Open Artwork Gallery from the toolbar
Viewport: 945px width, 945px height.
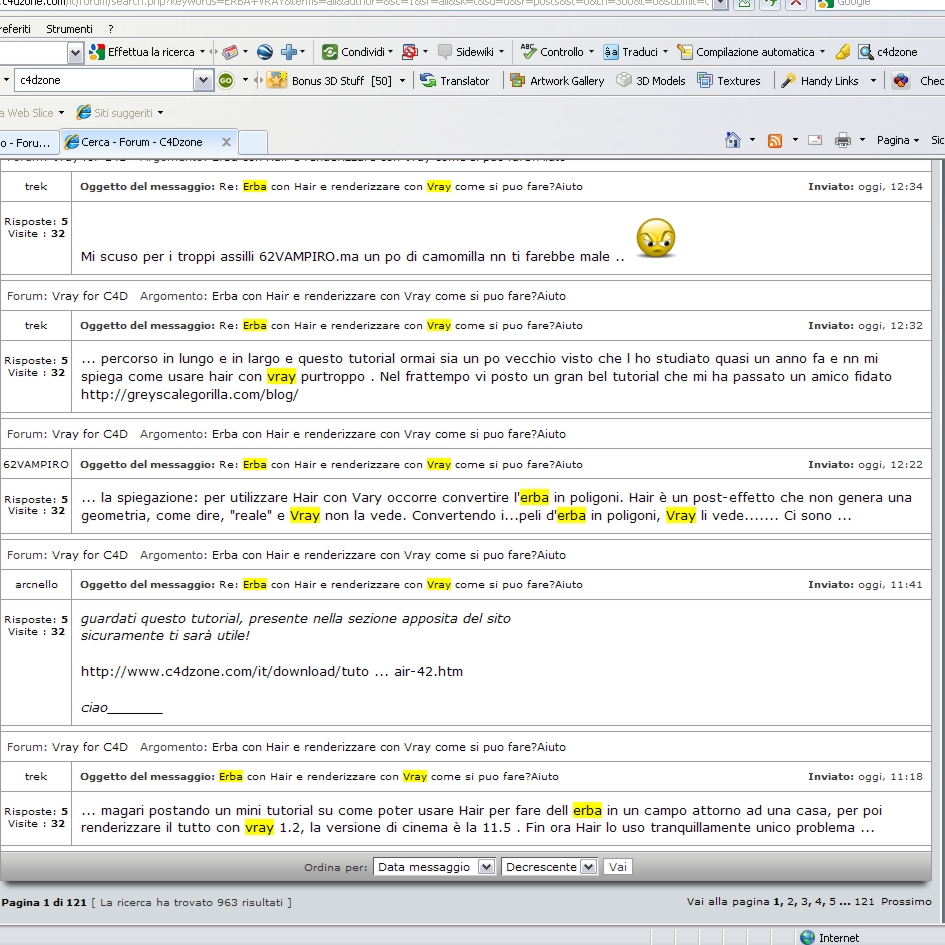click(557, 80)
